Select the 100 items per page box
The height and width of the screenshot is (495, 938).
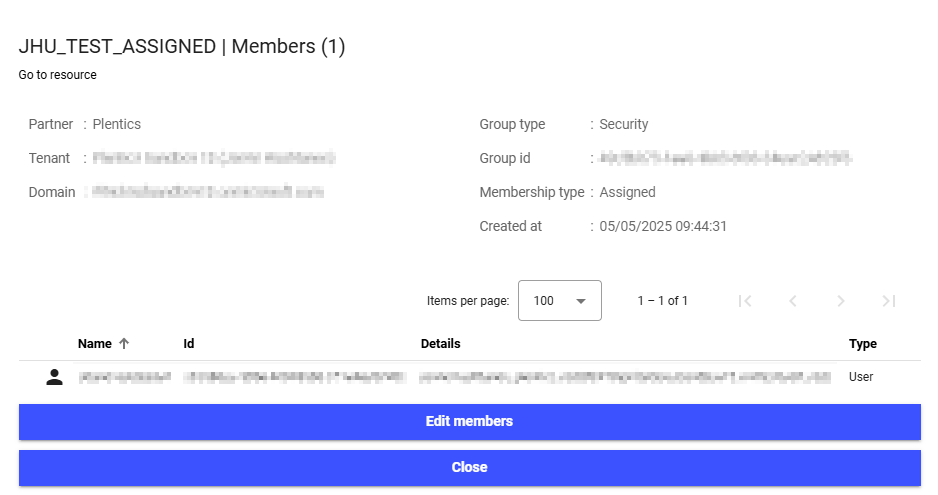[560, 300]
